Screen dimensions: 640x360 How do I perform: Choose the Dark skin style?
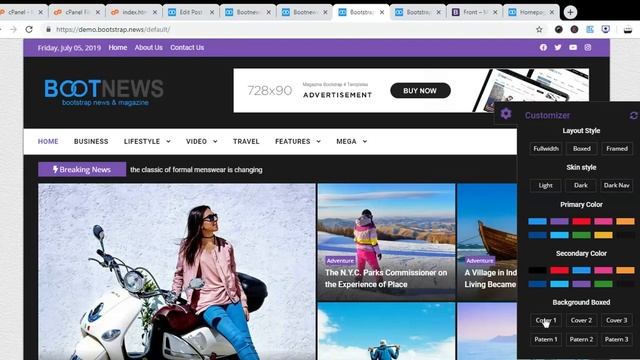(x=581, y=185)
